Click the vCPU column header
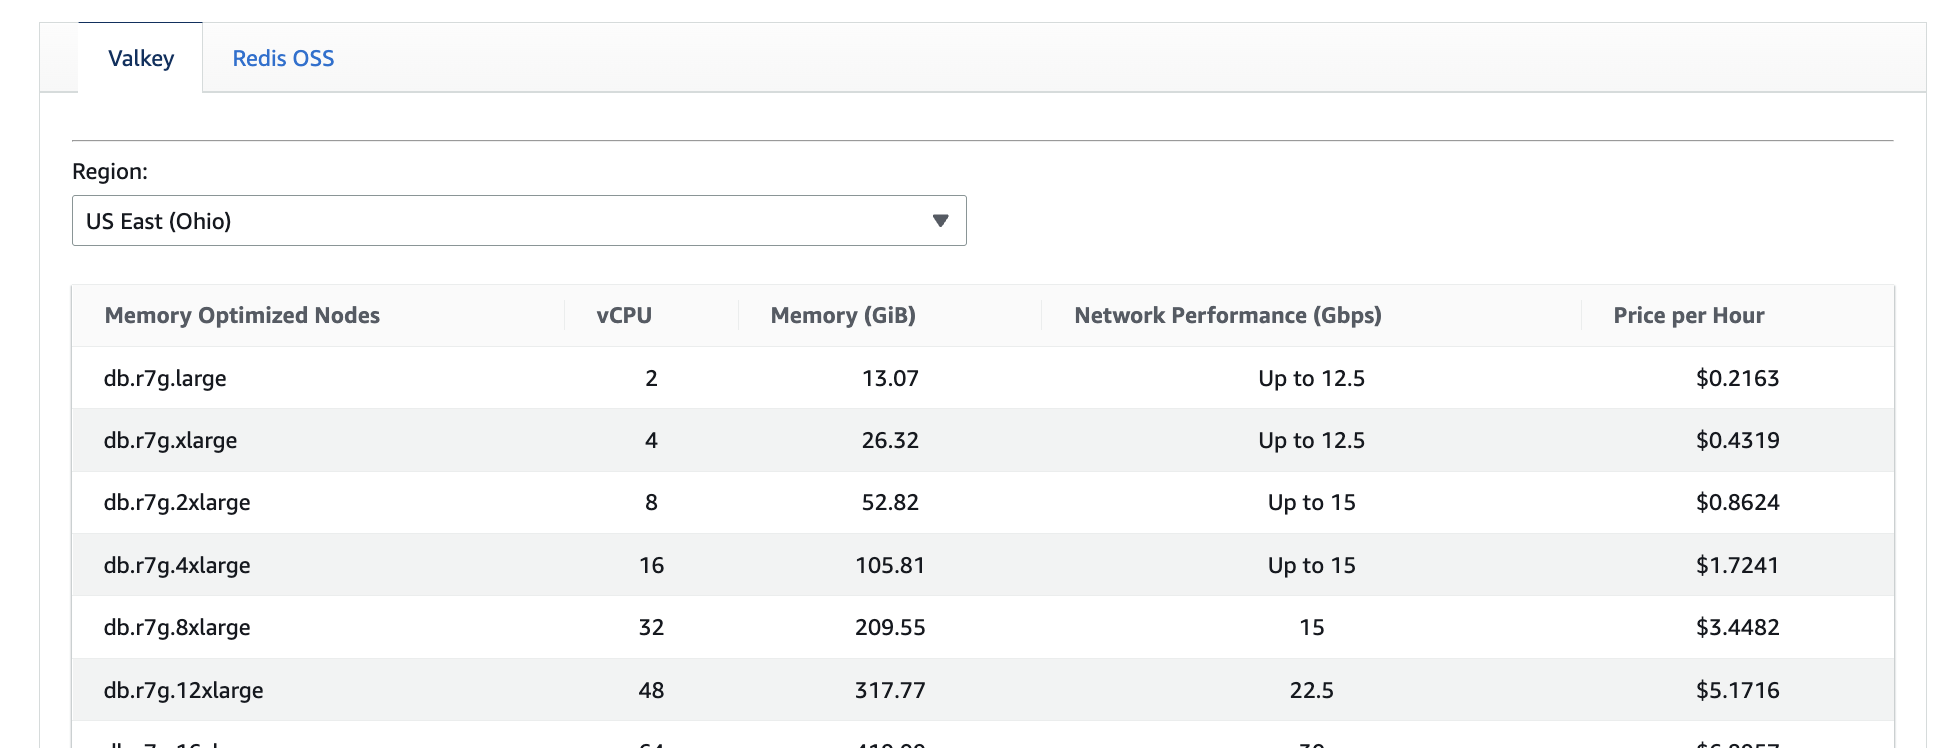Image resolution: width=1956 pixels, height=748 pixels. pyautogui.click(x=624, y=316)
